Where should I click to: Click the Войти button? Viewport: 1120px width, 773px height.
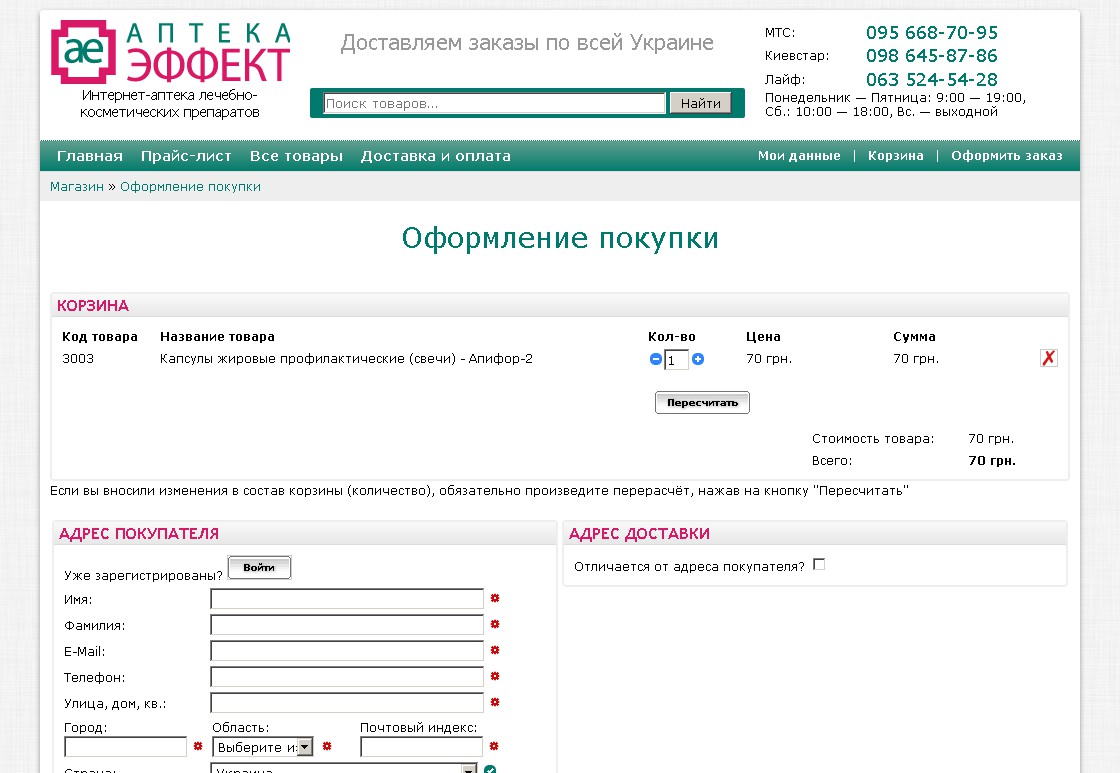[259, 567]
